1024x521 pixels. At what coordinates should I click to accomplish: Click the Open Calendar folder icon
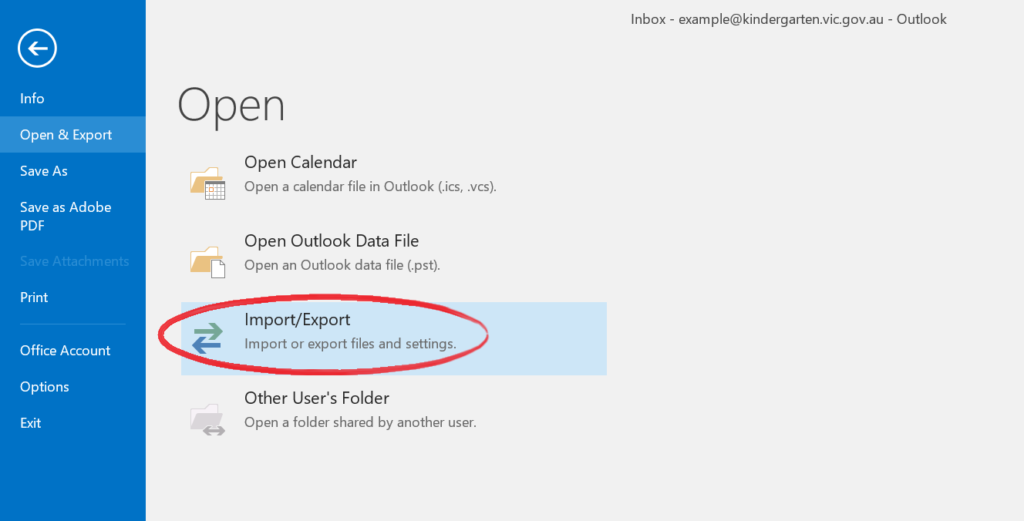pos(208,182)
